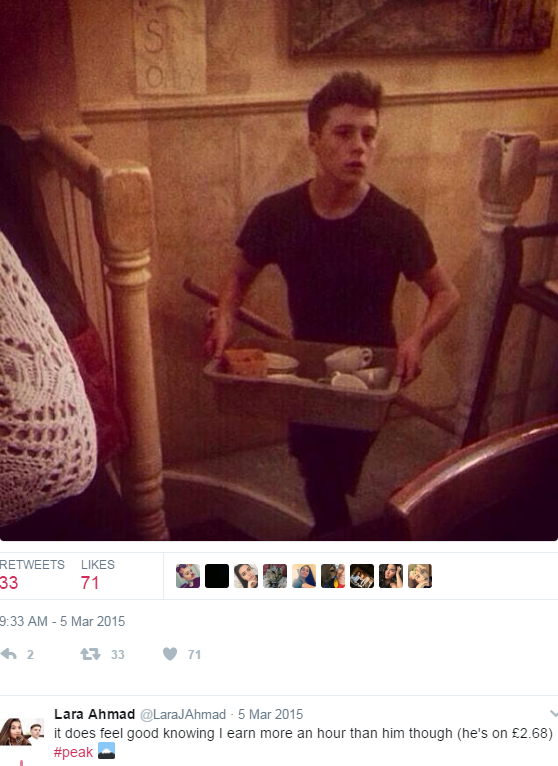Image resolution: width=558 pixels, height=766 pixels.
Task: Click the reply's 5 Mar 2015 date
Action: pyautogui.click(x=271, y=715)
